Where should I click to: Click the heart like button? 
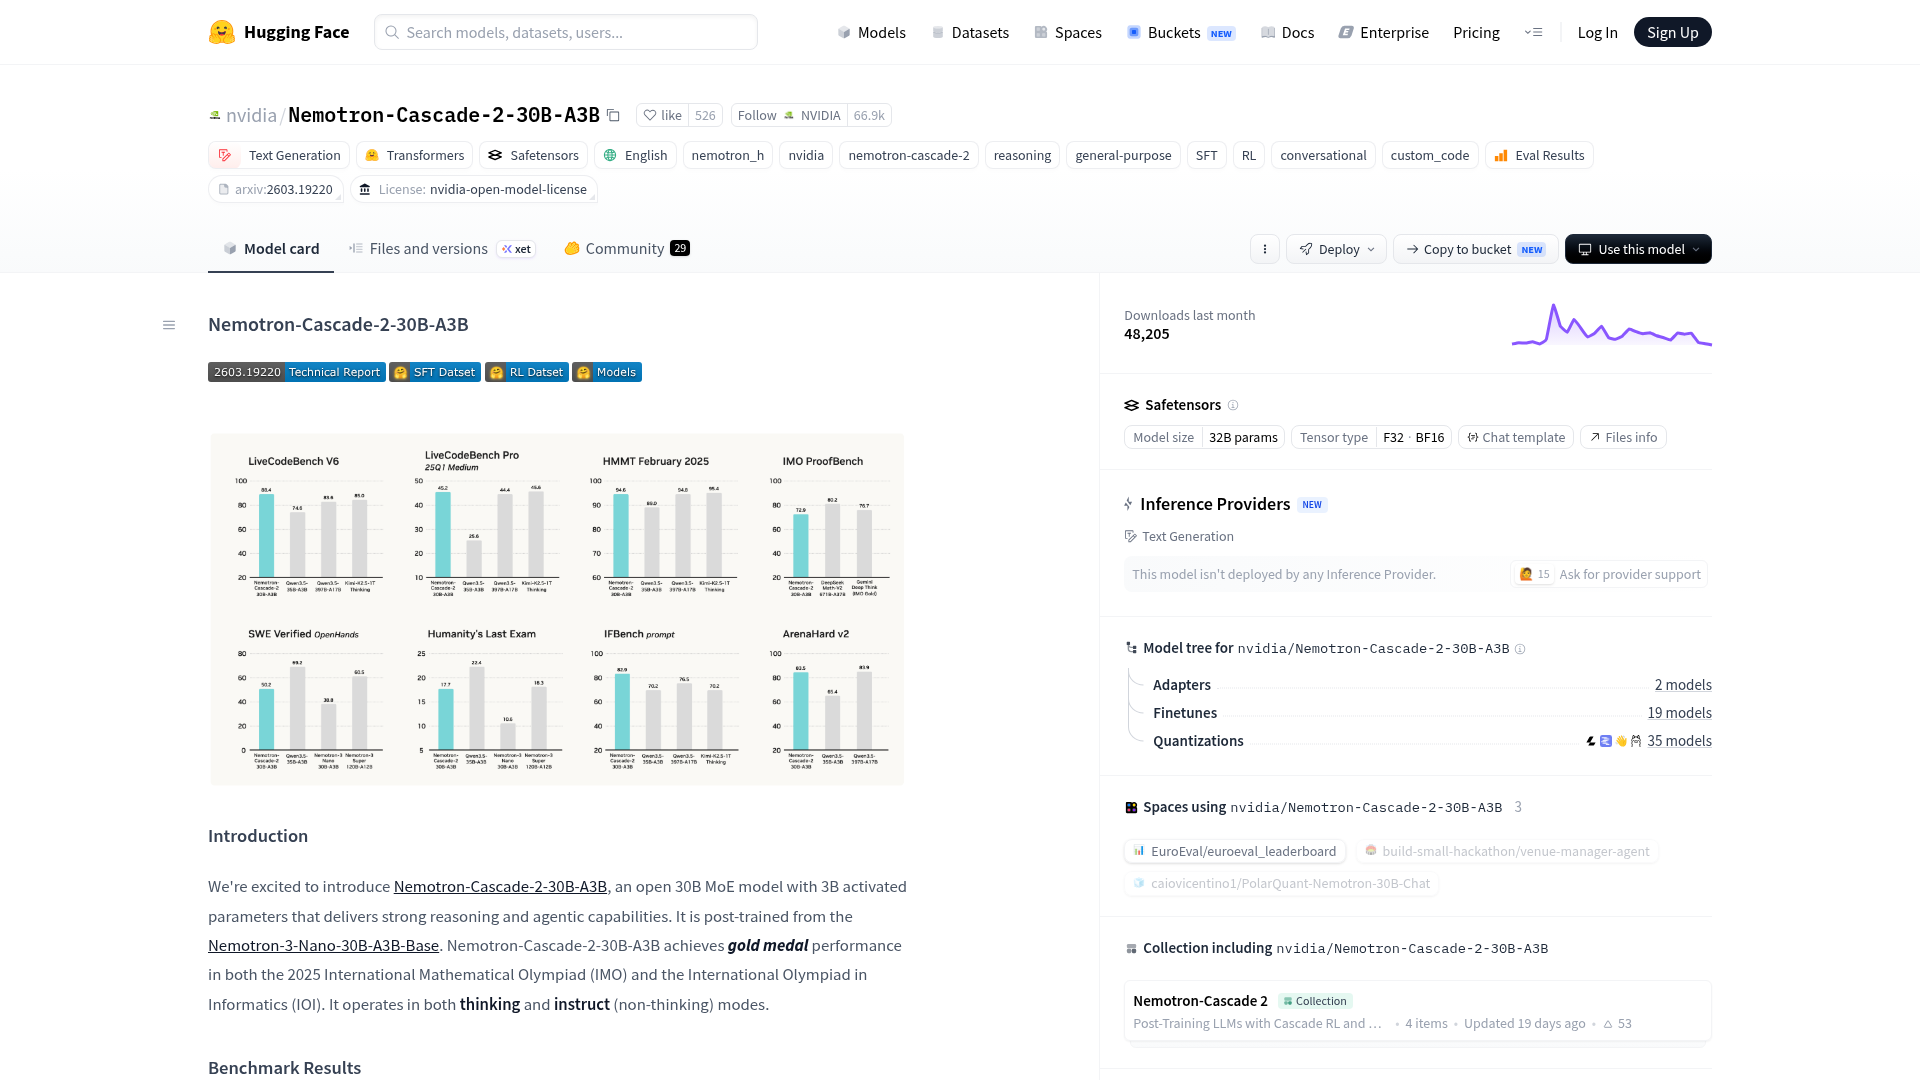662,115
